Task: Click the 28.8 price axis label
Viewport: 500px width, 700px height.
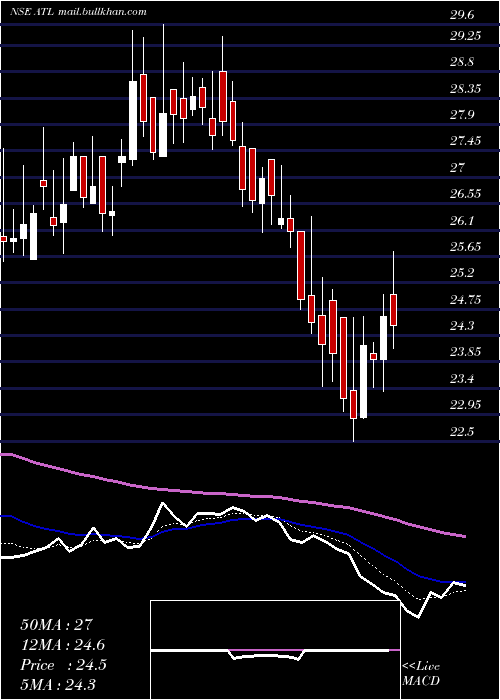Action: click(x=462, y=62)
